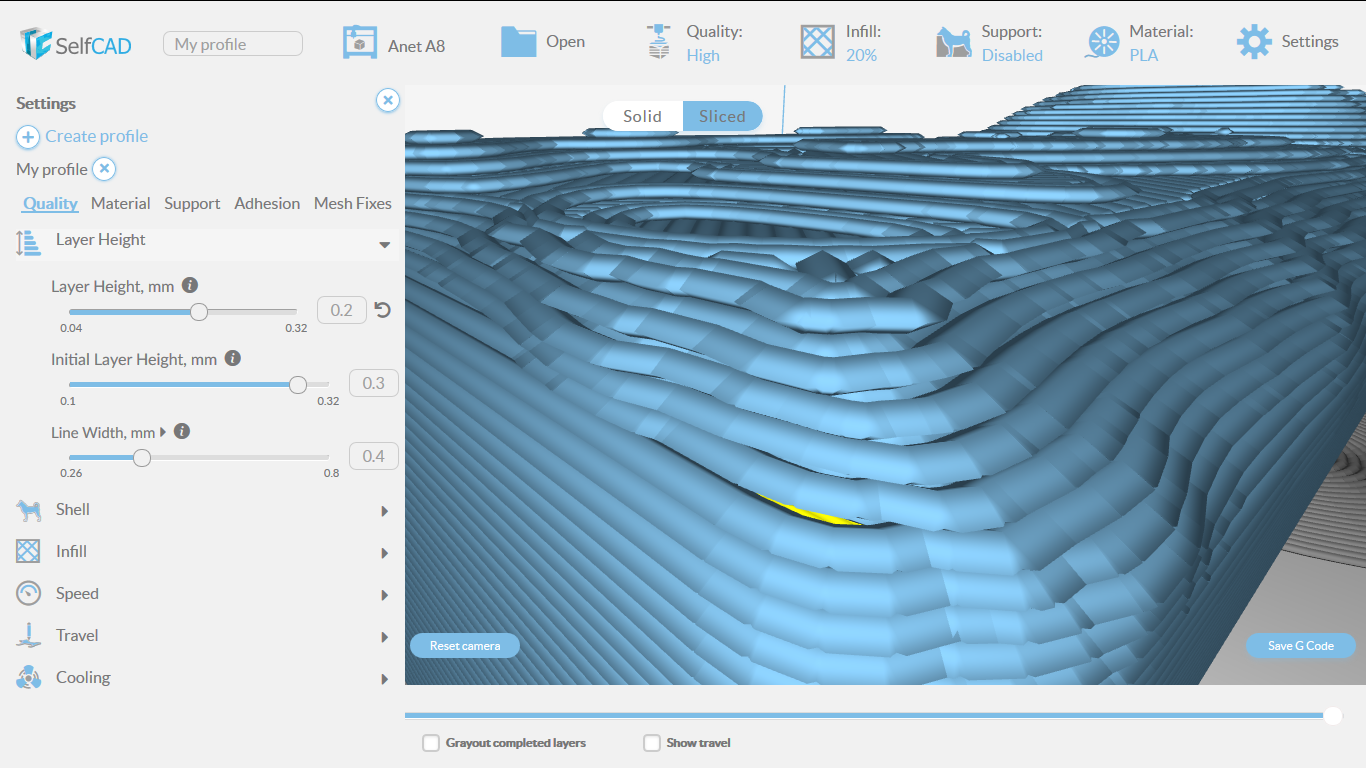Image resolution: width=1366 pixels, height=768 pixels.
Task: Click the Support icon in top bar
Action: [x=954, y=42]
